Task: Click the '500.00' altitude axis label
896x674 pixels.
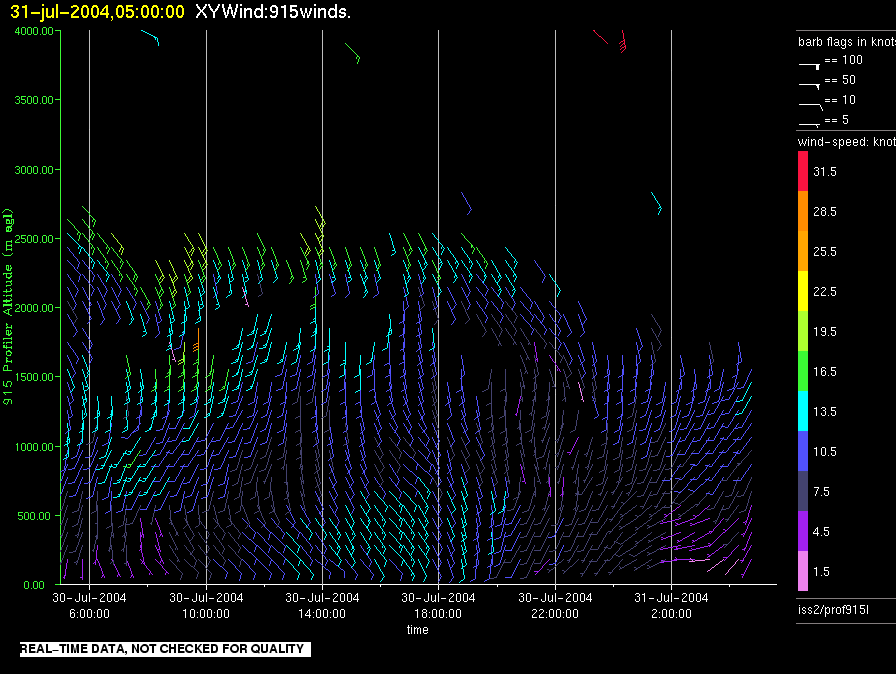Action: (34, 516)
